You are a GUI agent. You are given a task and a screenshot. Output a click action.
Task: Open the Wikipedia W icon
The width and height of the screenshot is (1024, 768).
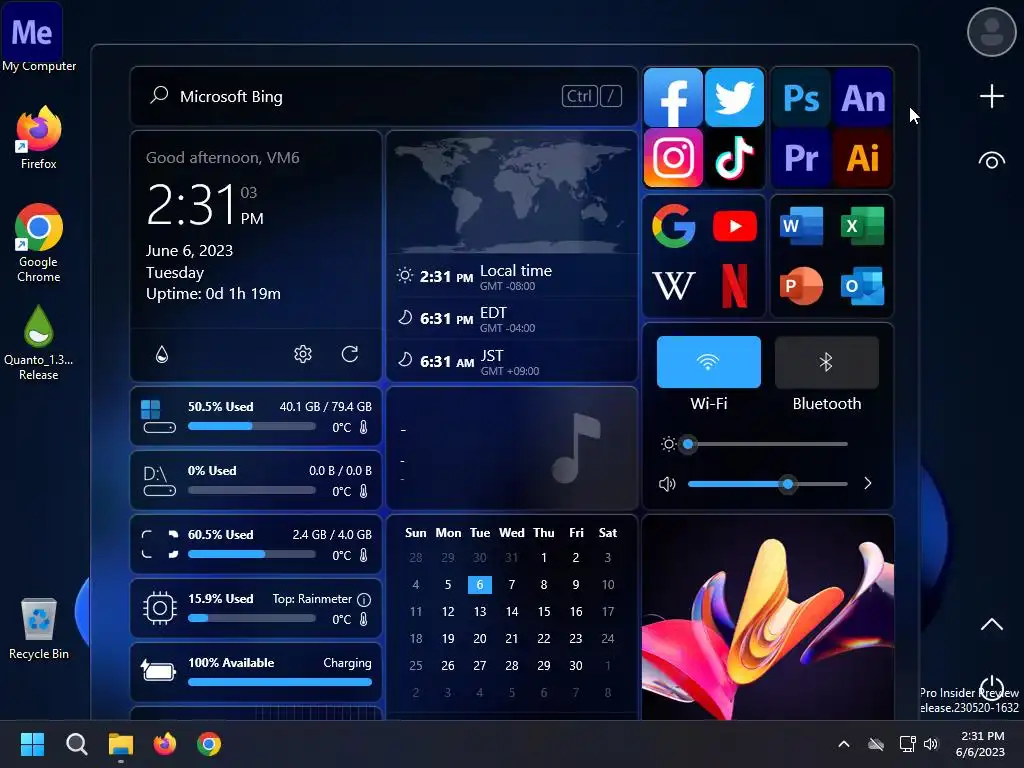[x=673, y=285]
